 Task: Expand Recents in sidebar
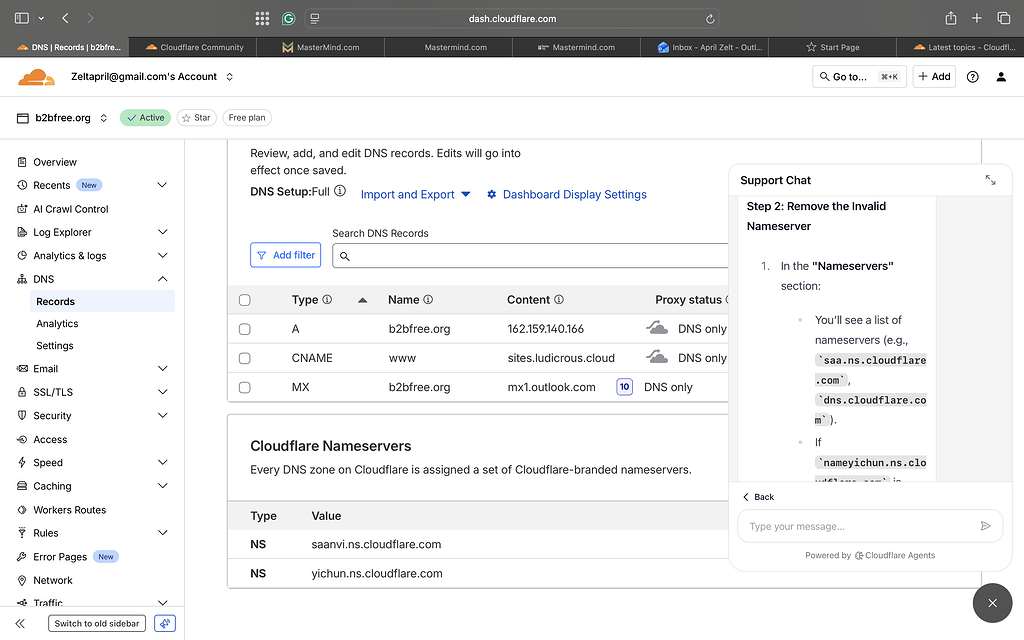tap(163, 185)
